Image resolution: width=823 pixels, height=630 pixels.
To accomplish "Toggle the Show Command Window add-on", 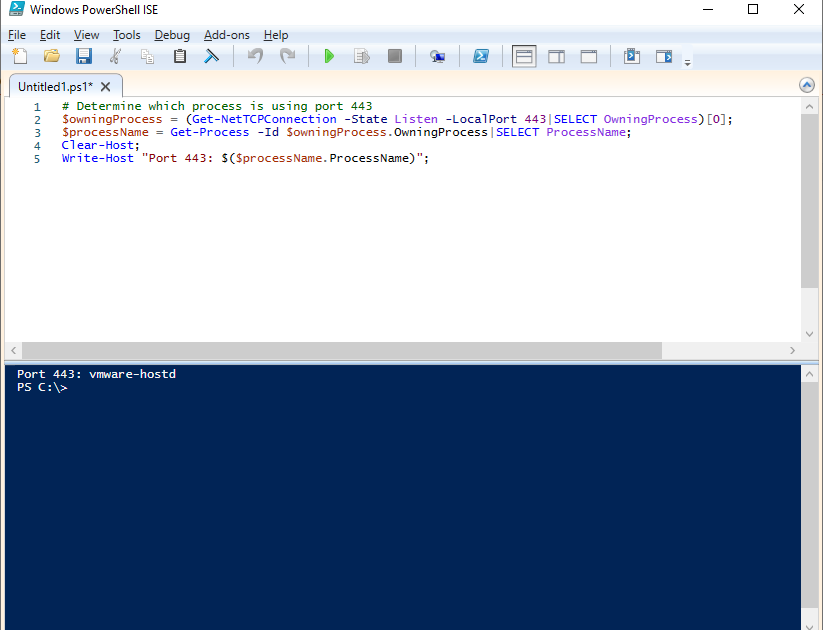I will click(631, 56).
